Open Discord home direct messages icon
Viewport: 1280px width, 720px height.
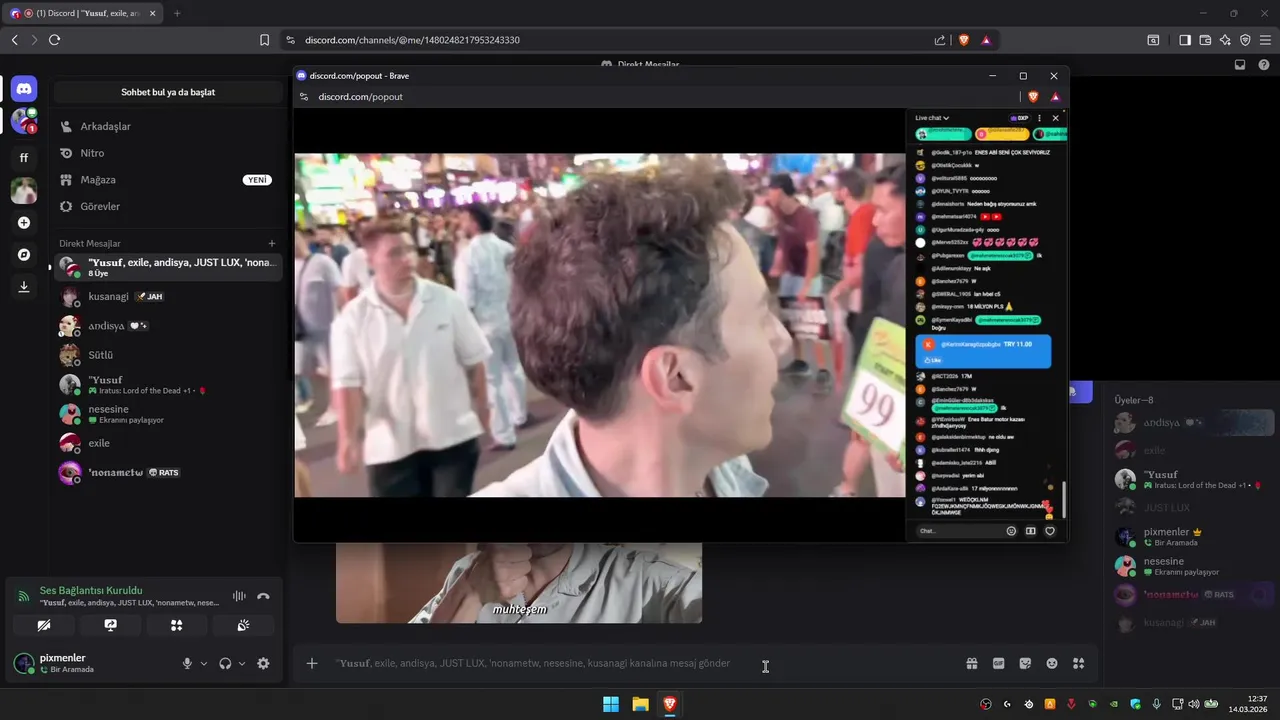click(24, 89)
